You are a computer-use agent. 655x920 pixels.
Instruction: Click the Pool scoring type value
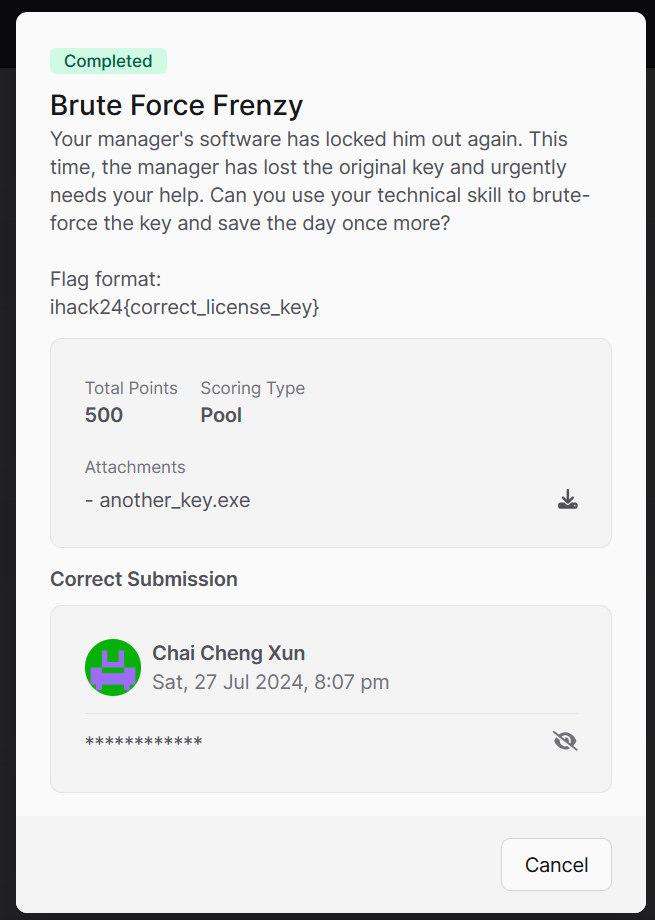pos(221,415)
